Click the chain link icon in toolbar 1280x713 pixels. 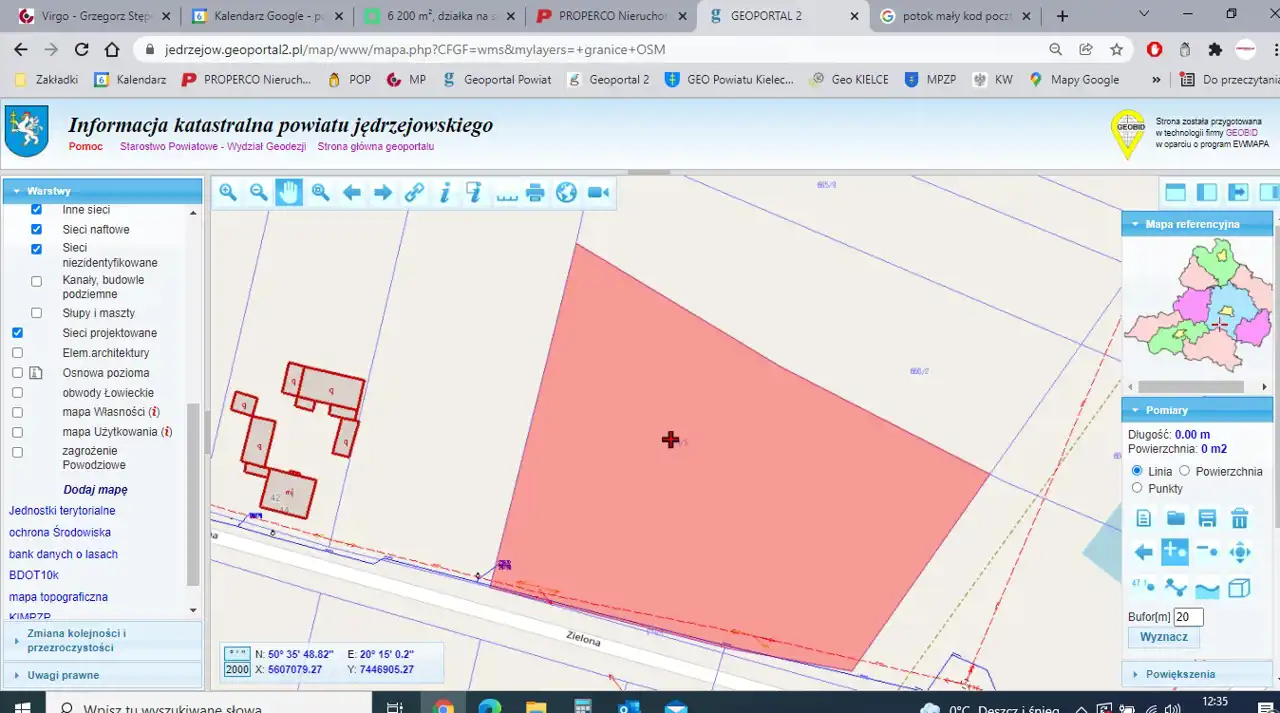[x=414, y=193]
